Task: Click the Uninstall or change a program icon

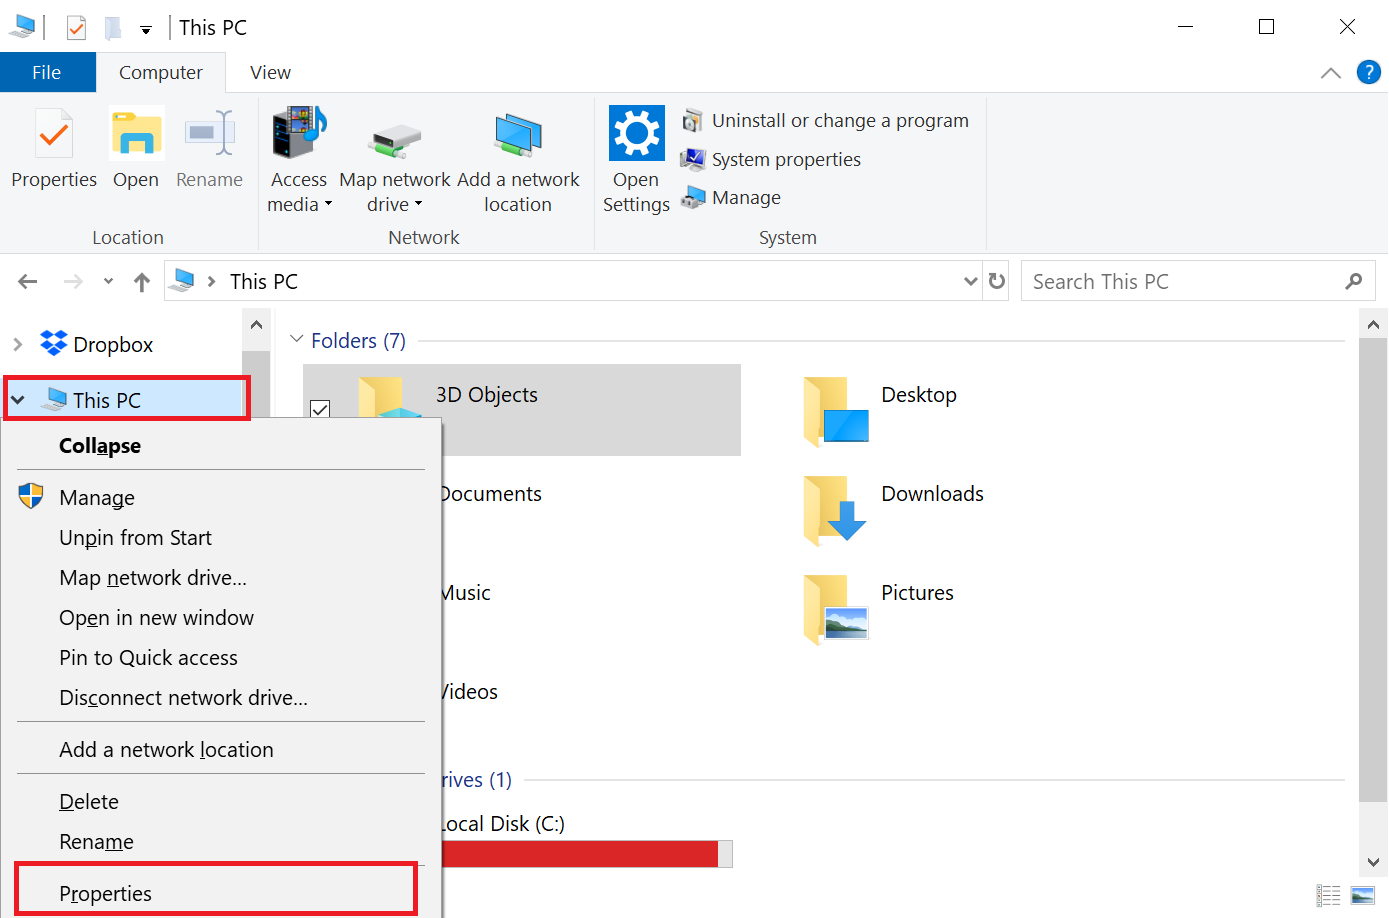Action: point(692,121)
